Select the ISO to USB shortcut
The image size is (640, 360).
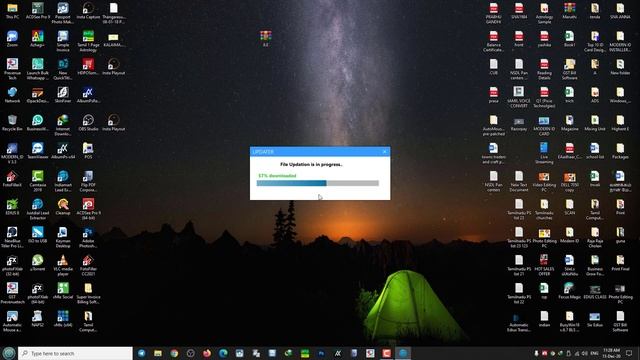click(x=38, y=235)
